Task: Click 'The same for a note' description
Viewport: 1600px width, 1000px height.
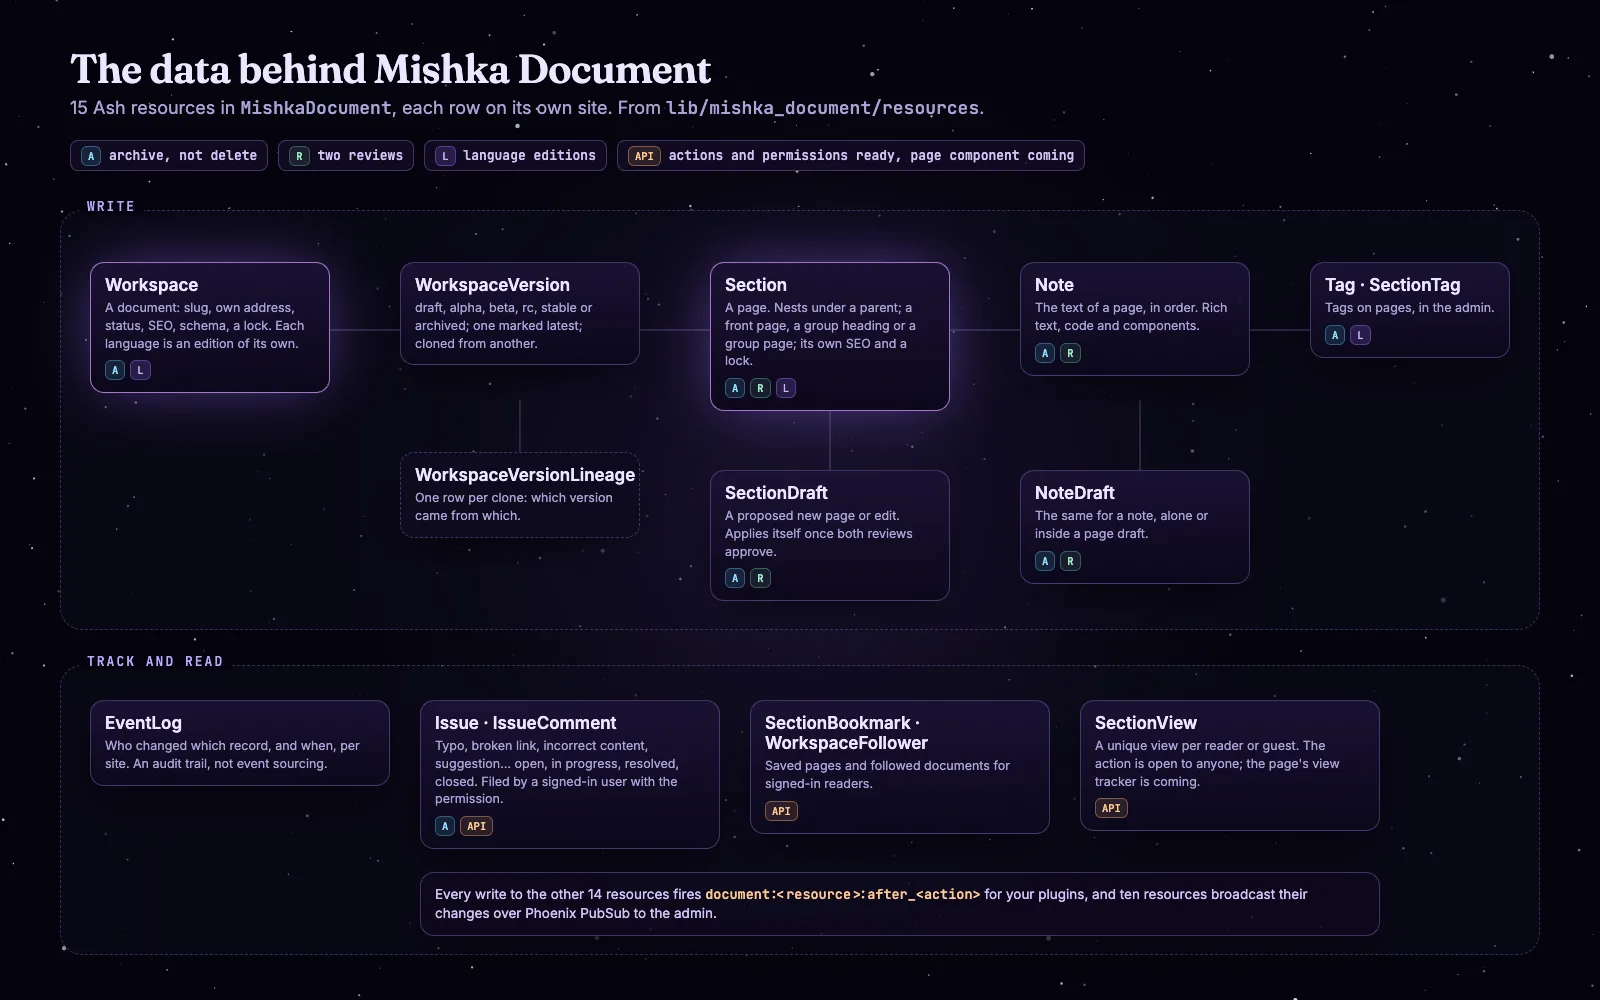Action: pos(1121,525)
